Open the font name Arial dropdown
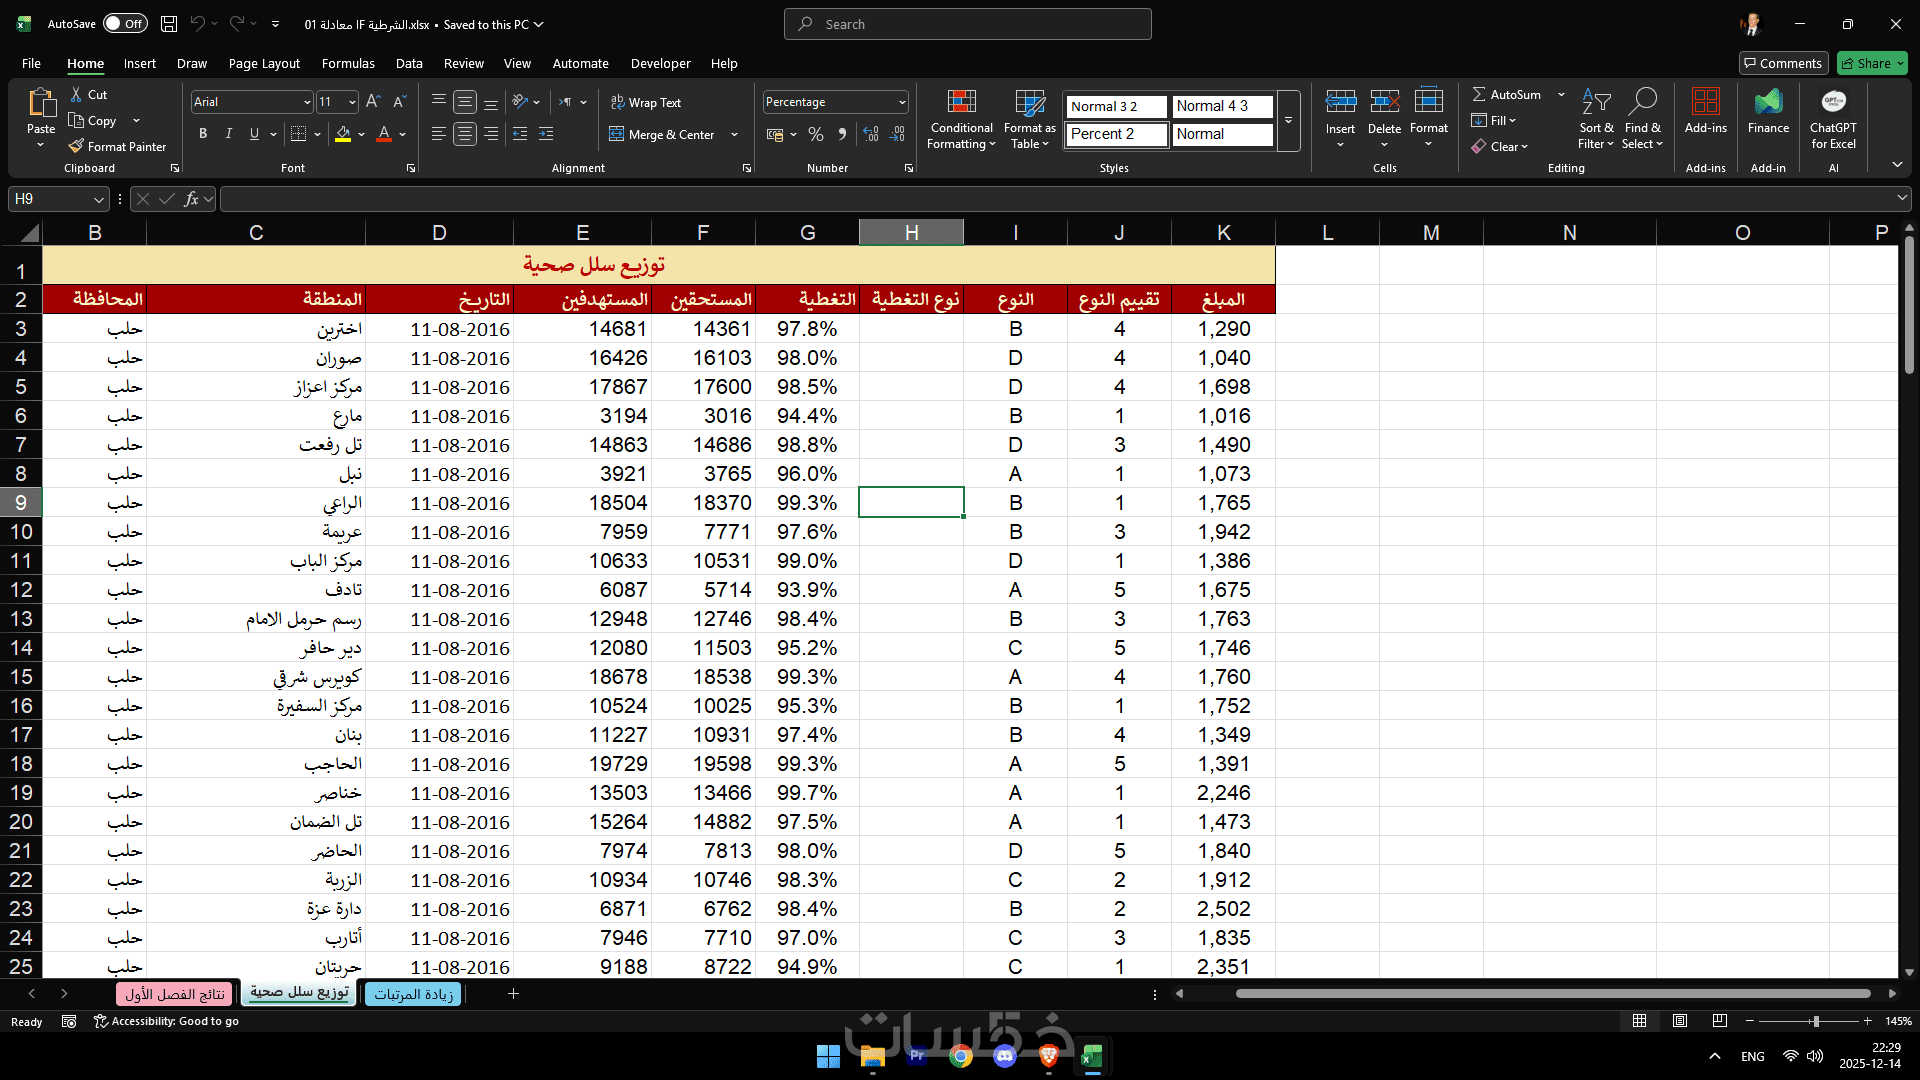The image size is (1920, 1080). tap(306, 102)
